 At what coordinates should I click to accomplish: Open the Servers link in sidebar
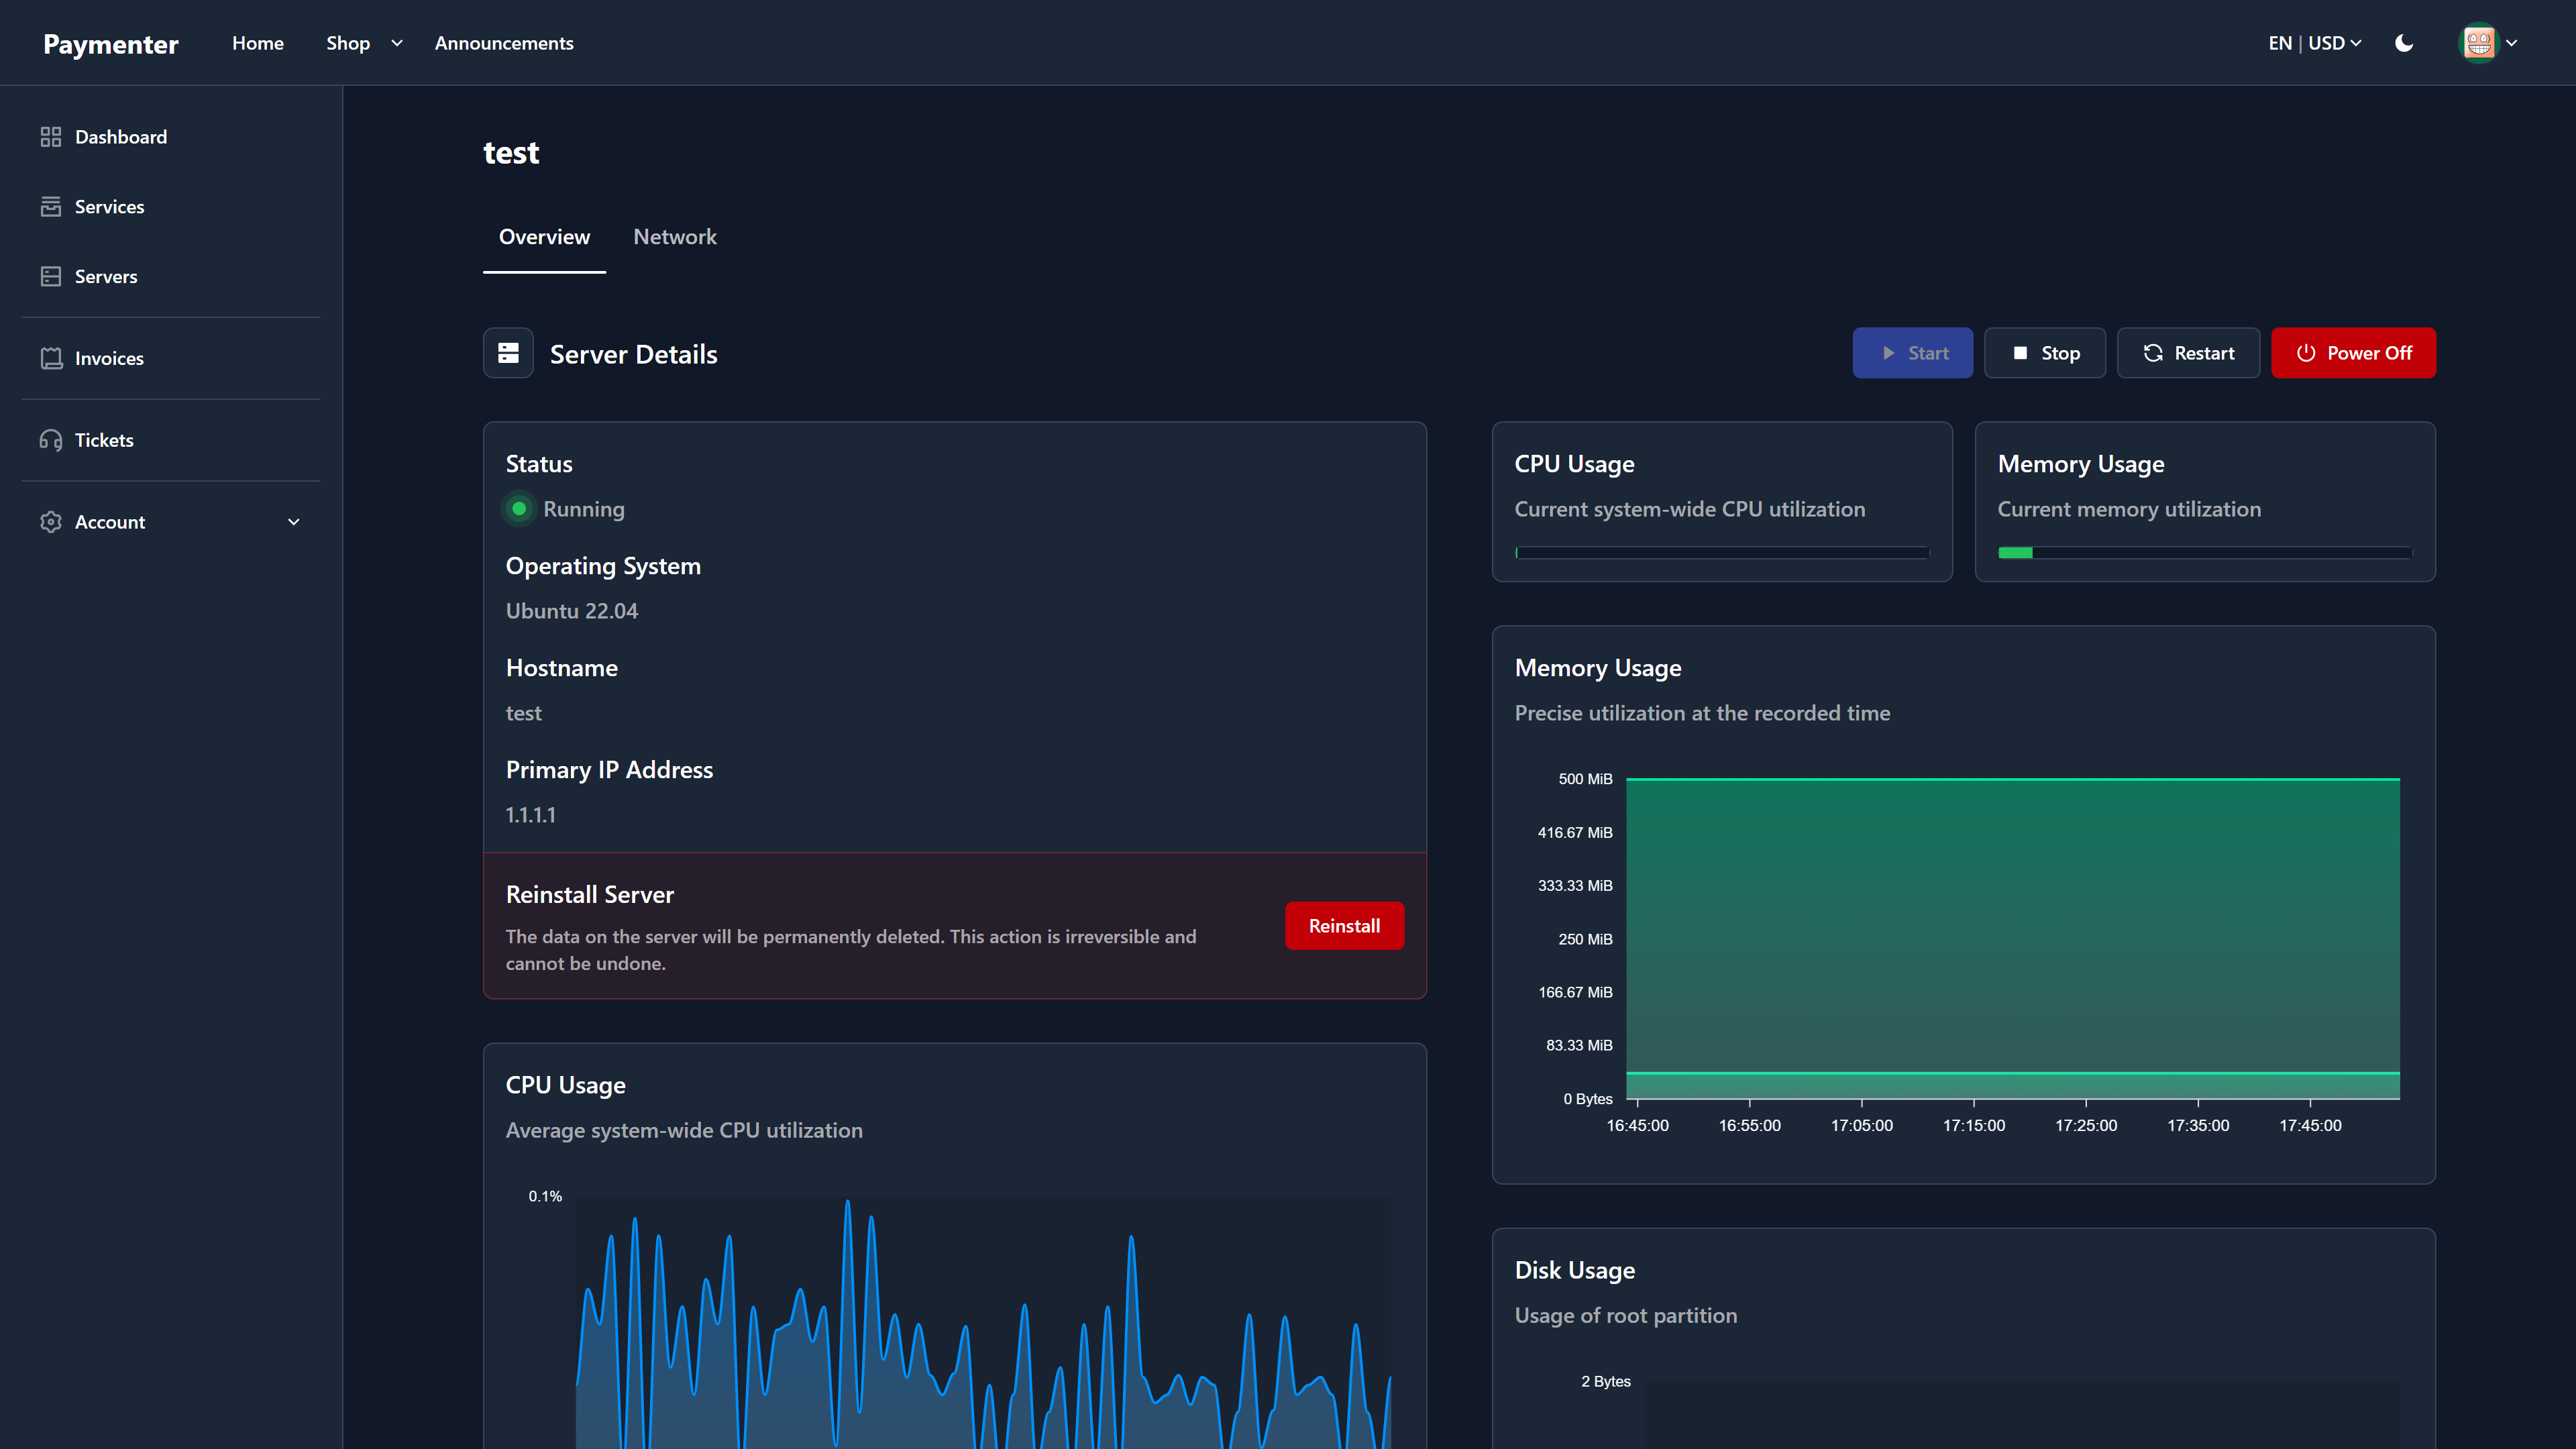pos(106,277)
